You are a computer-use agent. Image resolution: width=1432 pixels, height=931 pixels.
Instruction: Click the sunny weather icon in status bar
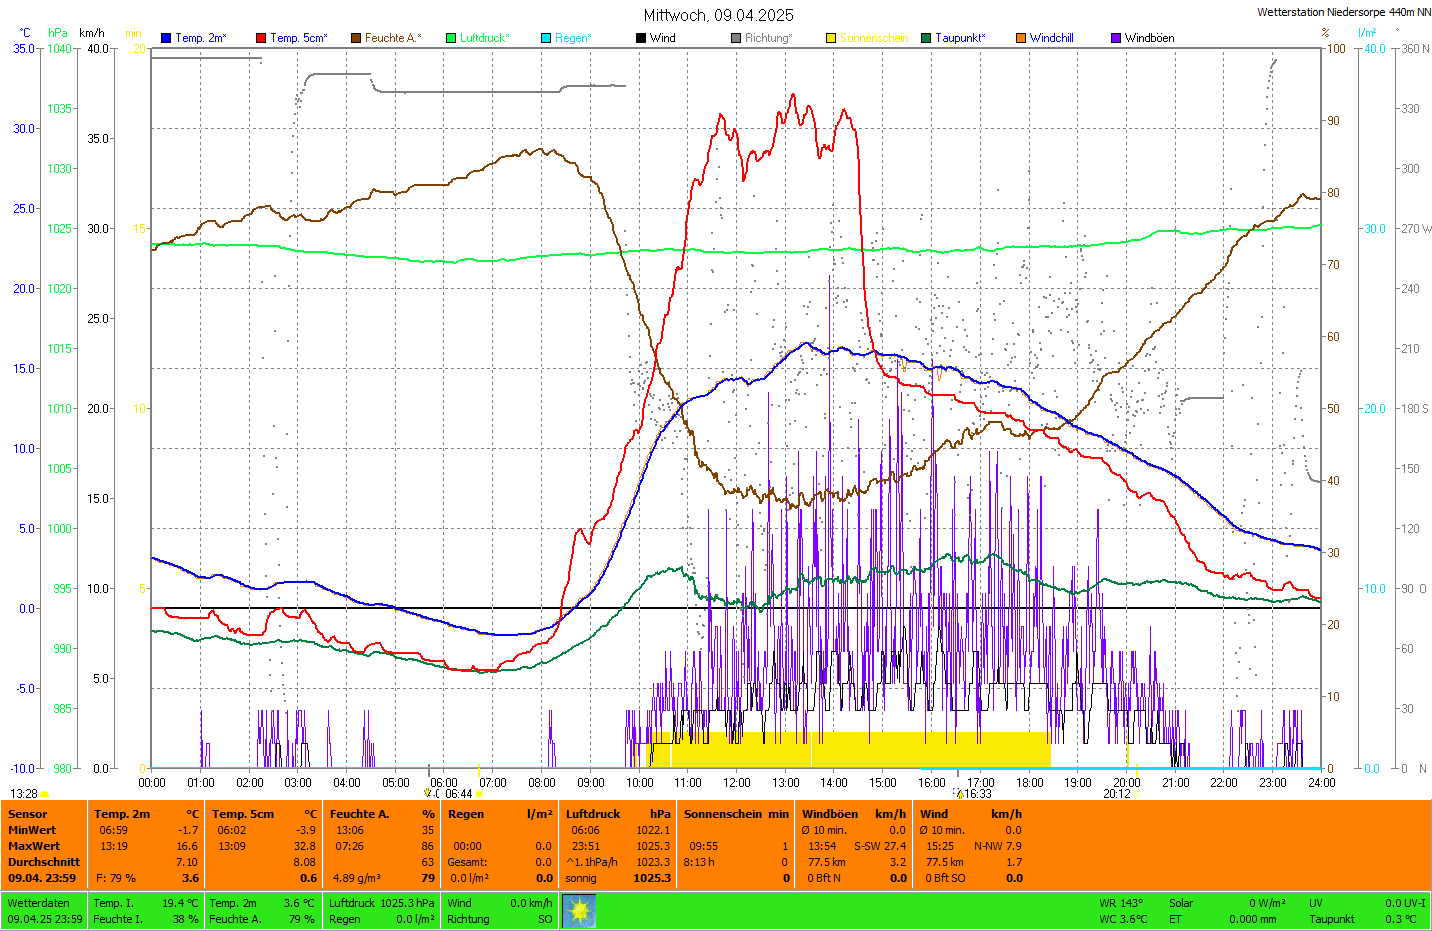point(579,911)
